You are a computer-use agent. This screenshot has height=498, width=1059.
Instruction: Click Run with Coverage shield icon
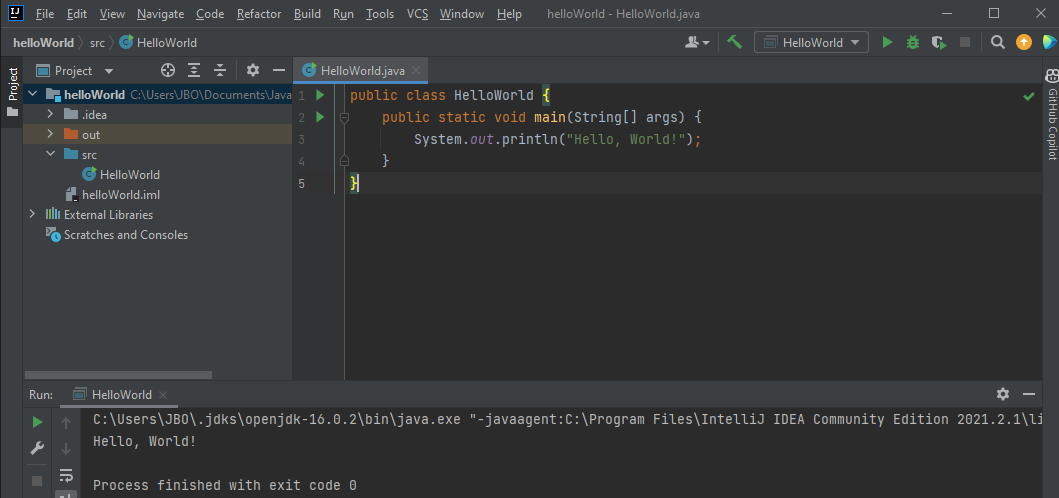938,42
